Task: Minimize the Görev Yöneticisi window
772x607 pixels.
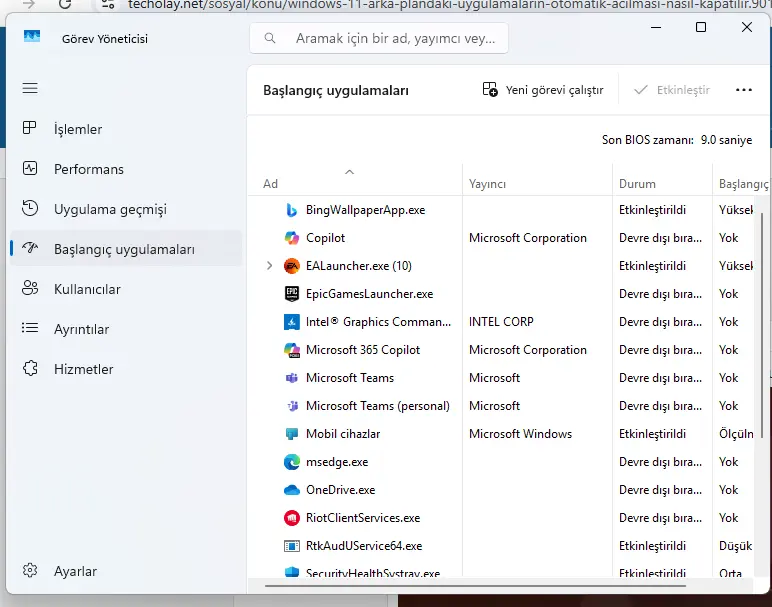Action: 656,27
